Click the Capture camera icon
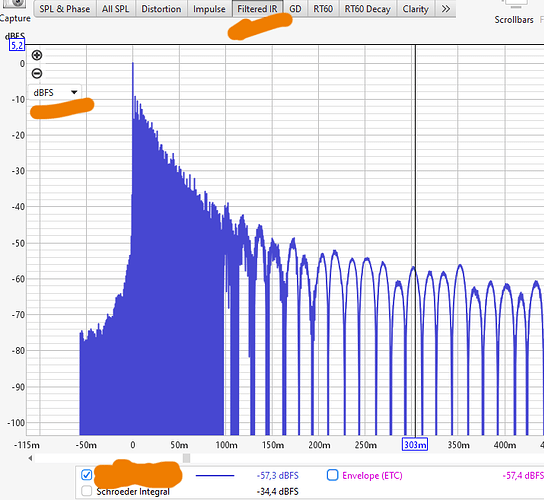The width and height of the screenshot is (544, 500). click(x=15, y=3)
